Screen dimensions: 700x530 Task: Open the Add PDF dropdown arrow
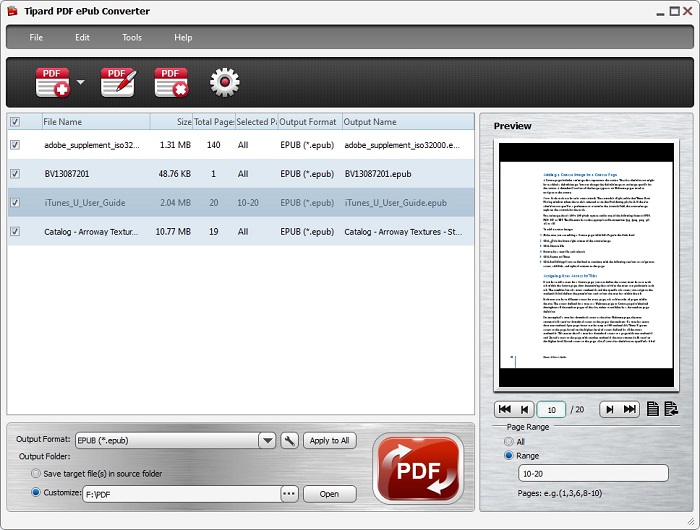[80, 82]
